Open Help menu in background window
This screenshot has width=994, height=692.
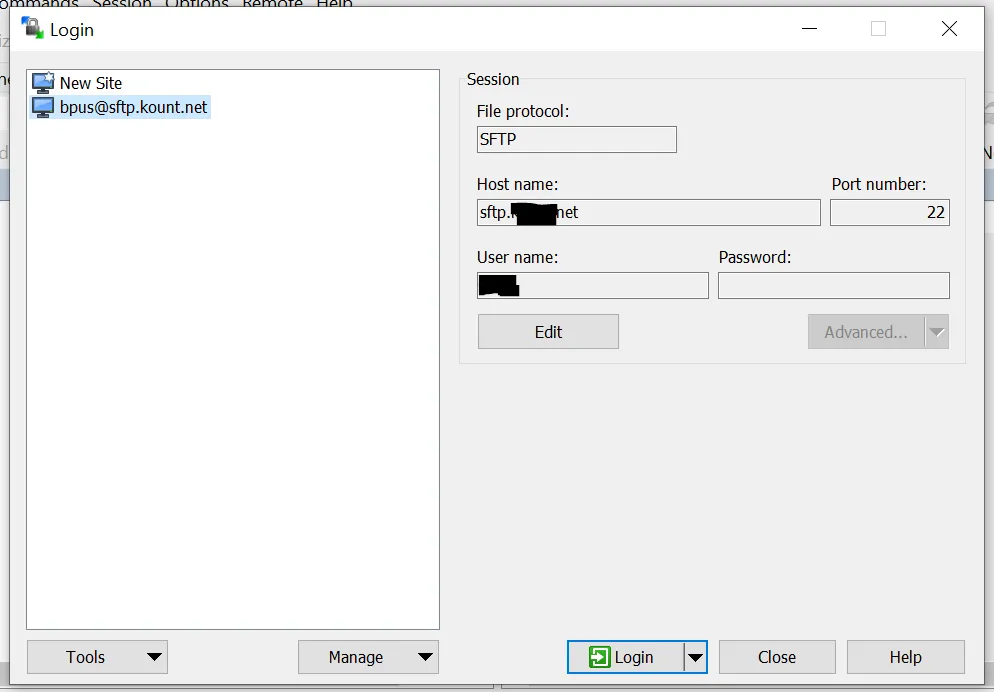click(334, 3)
